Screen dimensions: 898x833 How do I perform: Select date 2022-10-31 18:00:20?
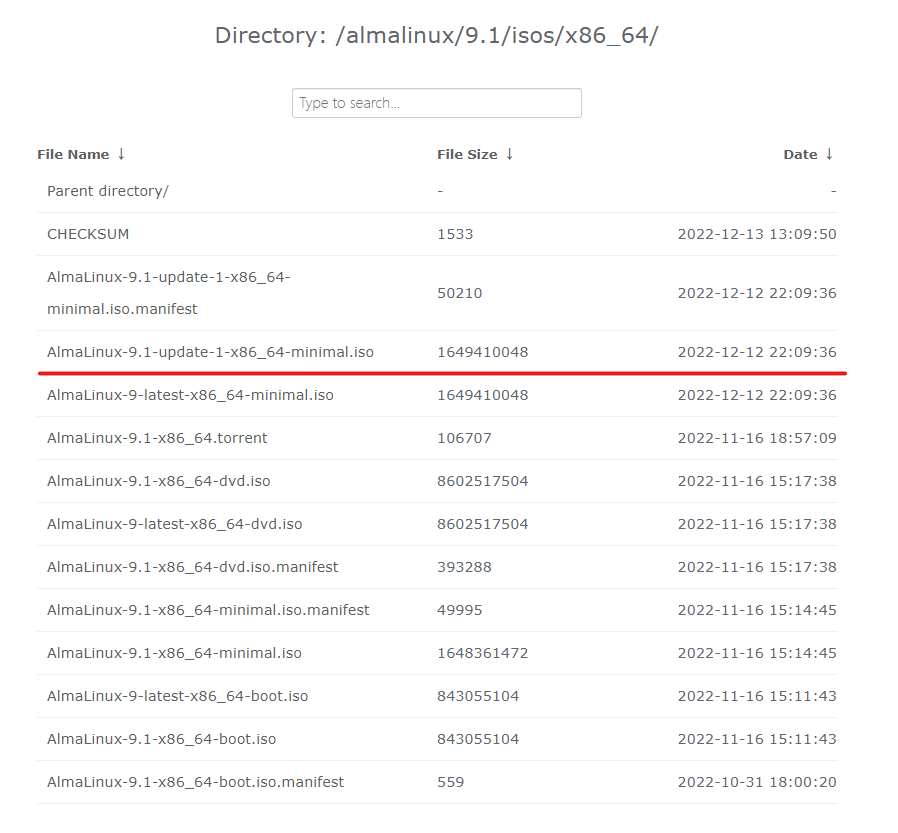[x=757, y=782]
